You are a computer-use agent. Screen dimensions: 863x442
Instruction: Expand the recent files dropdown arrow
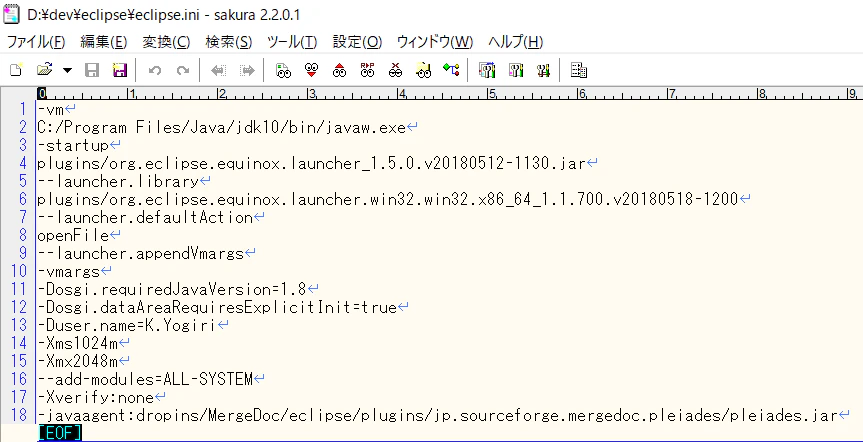[x=67, y=70]
